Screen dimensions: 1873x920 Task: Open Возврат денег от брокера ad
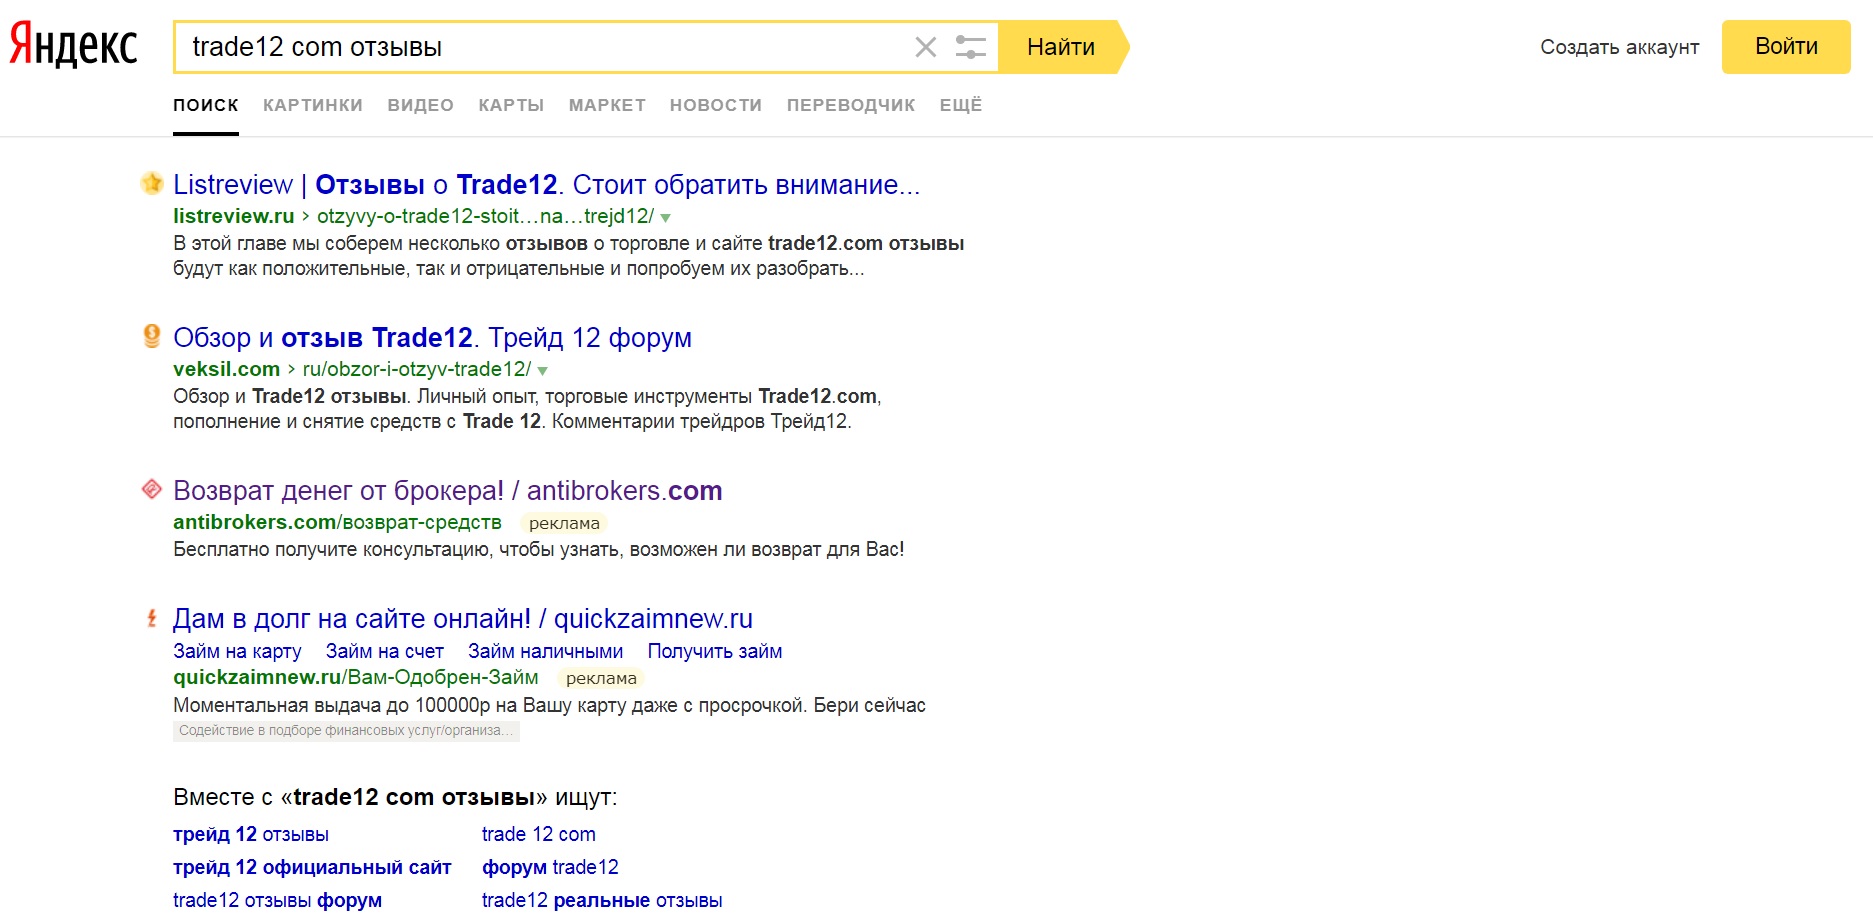tap(447, 491)
